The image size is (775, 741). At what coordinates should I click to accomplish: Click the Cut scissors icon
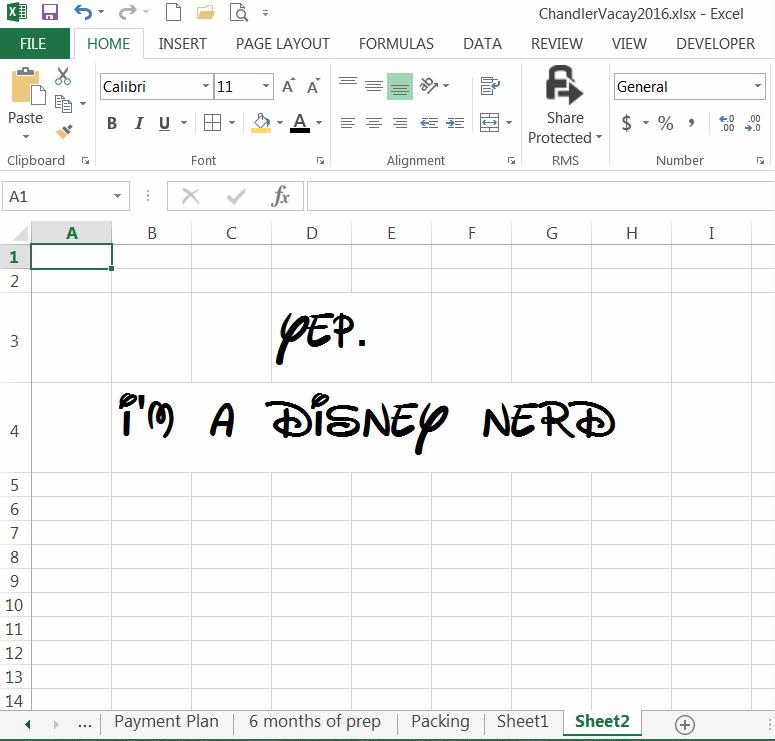tap(63, 77)
